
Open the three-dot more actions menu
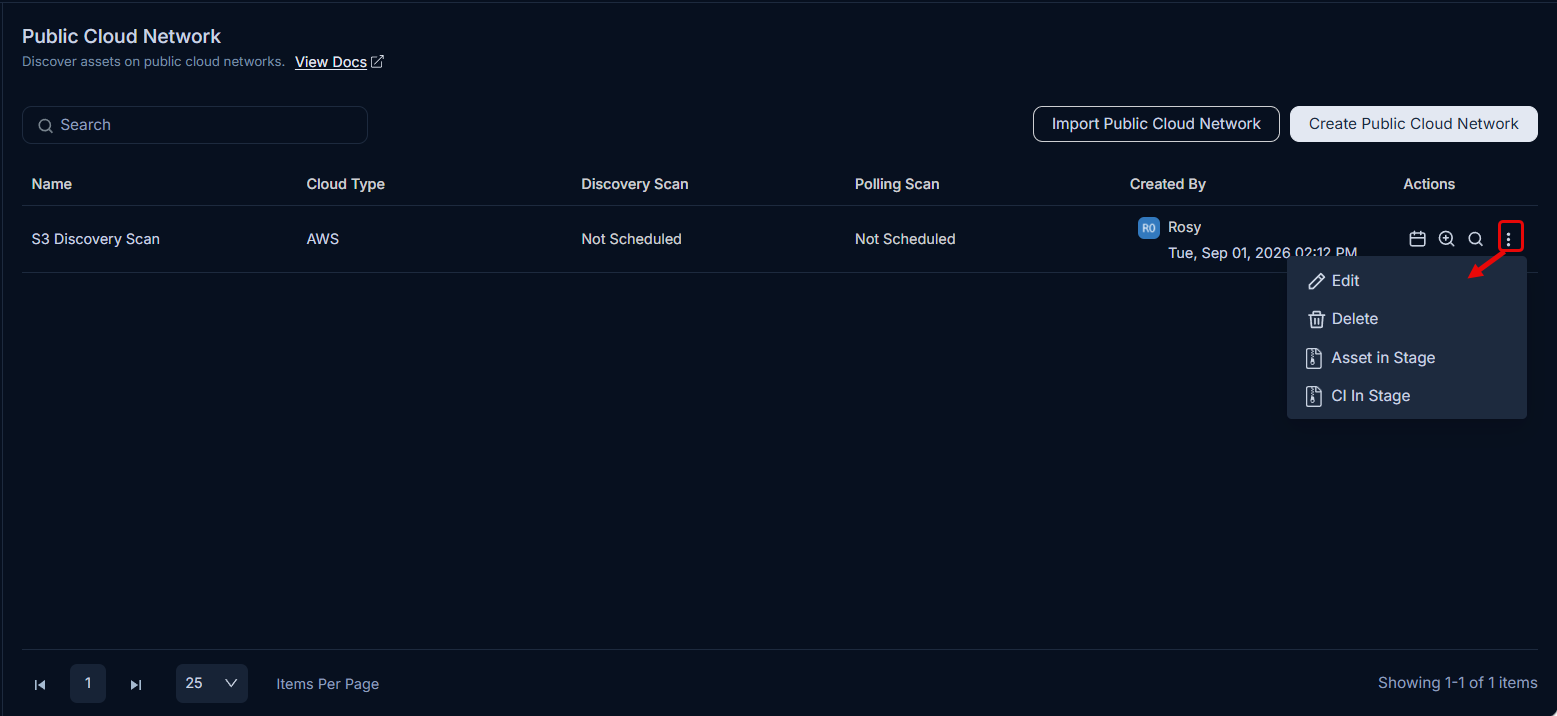pyautogui.click(x=1509, y=238)
